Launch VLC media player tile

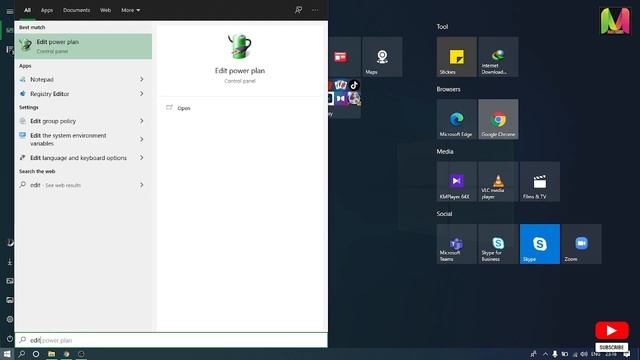coord(498,181)
